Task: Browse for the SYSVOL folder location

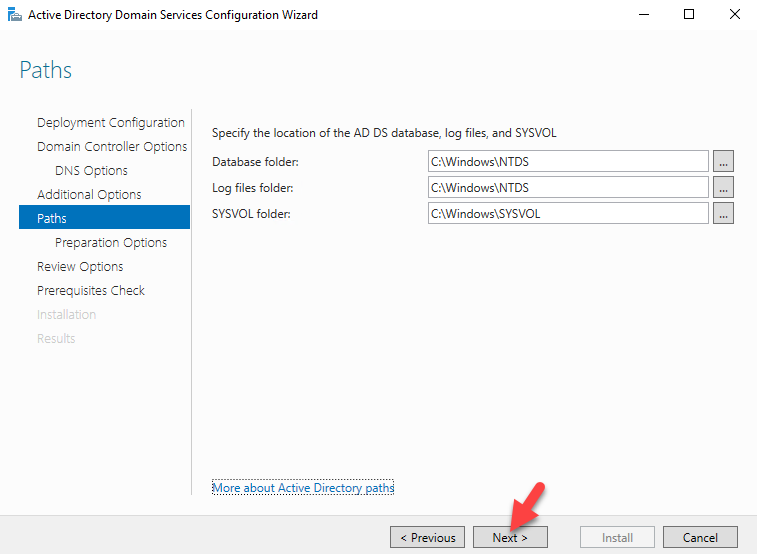Action: 723,214
